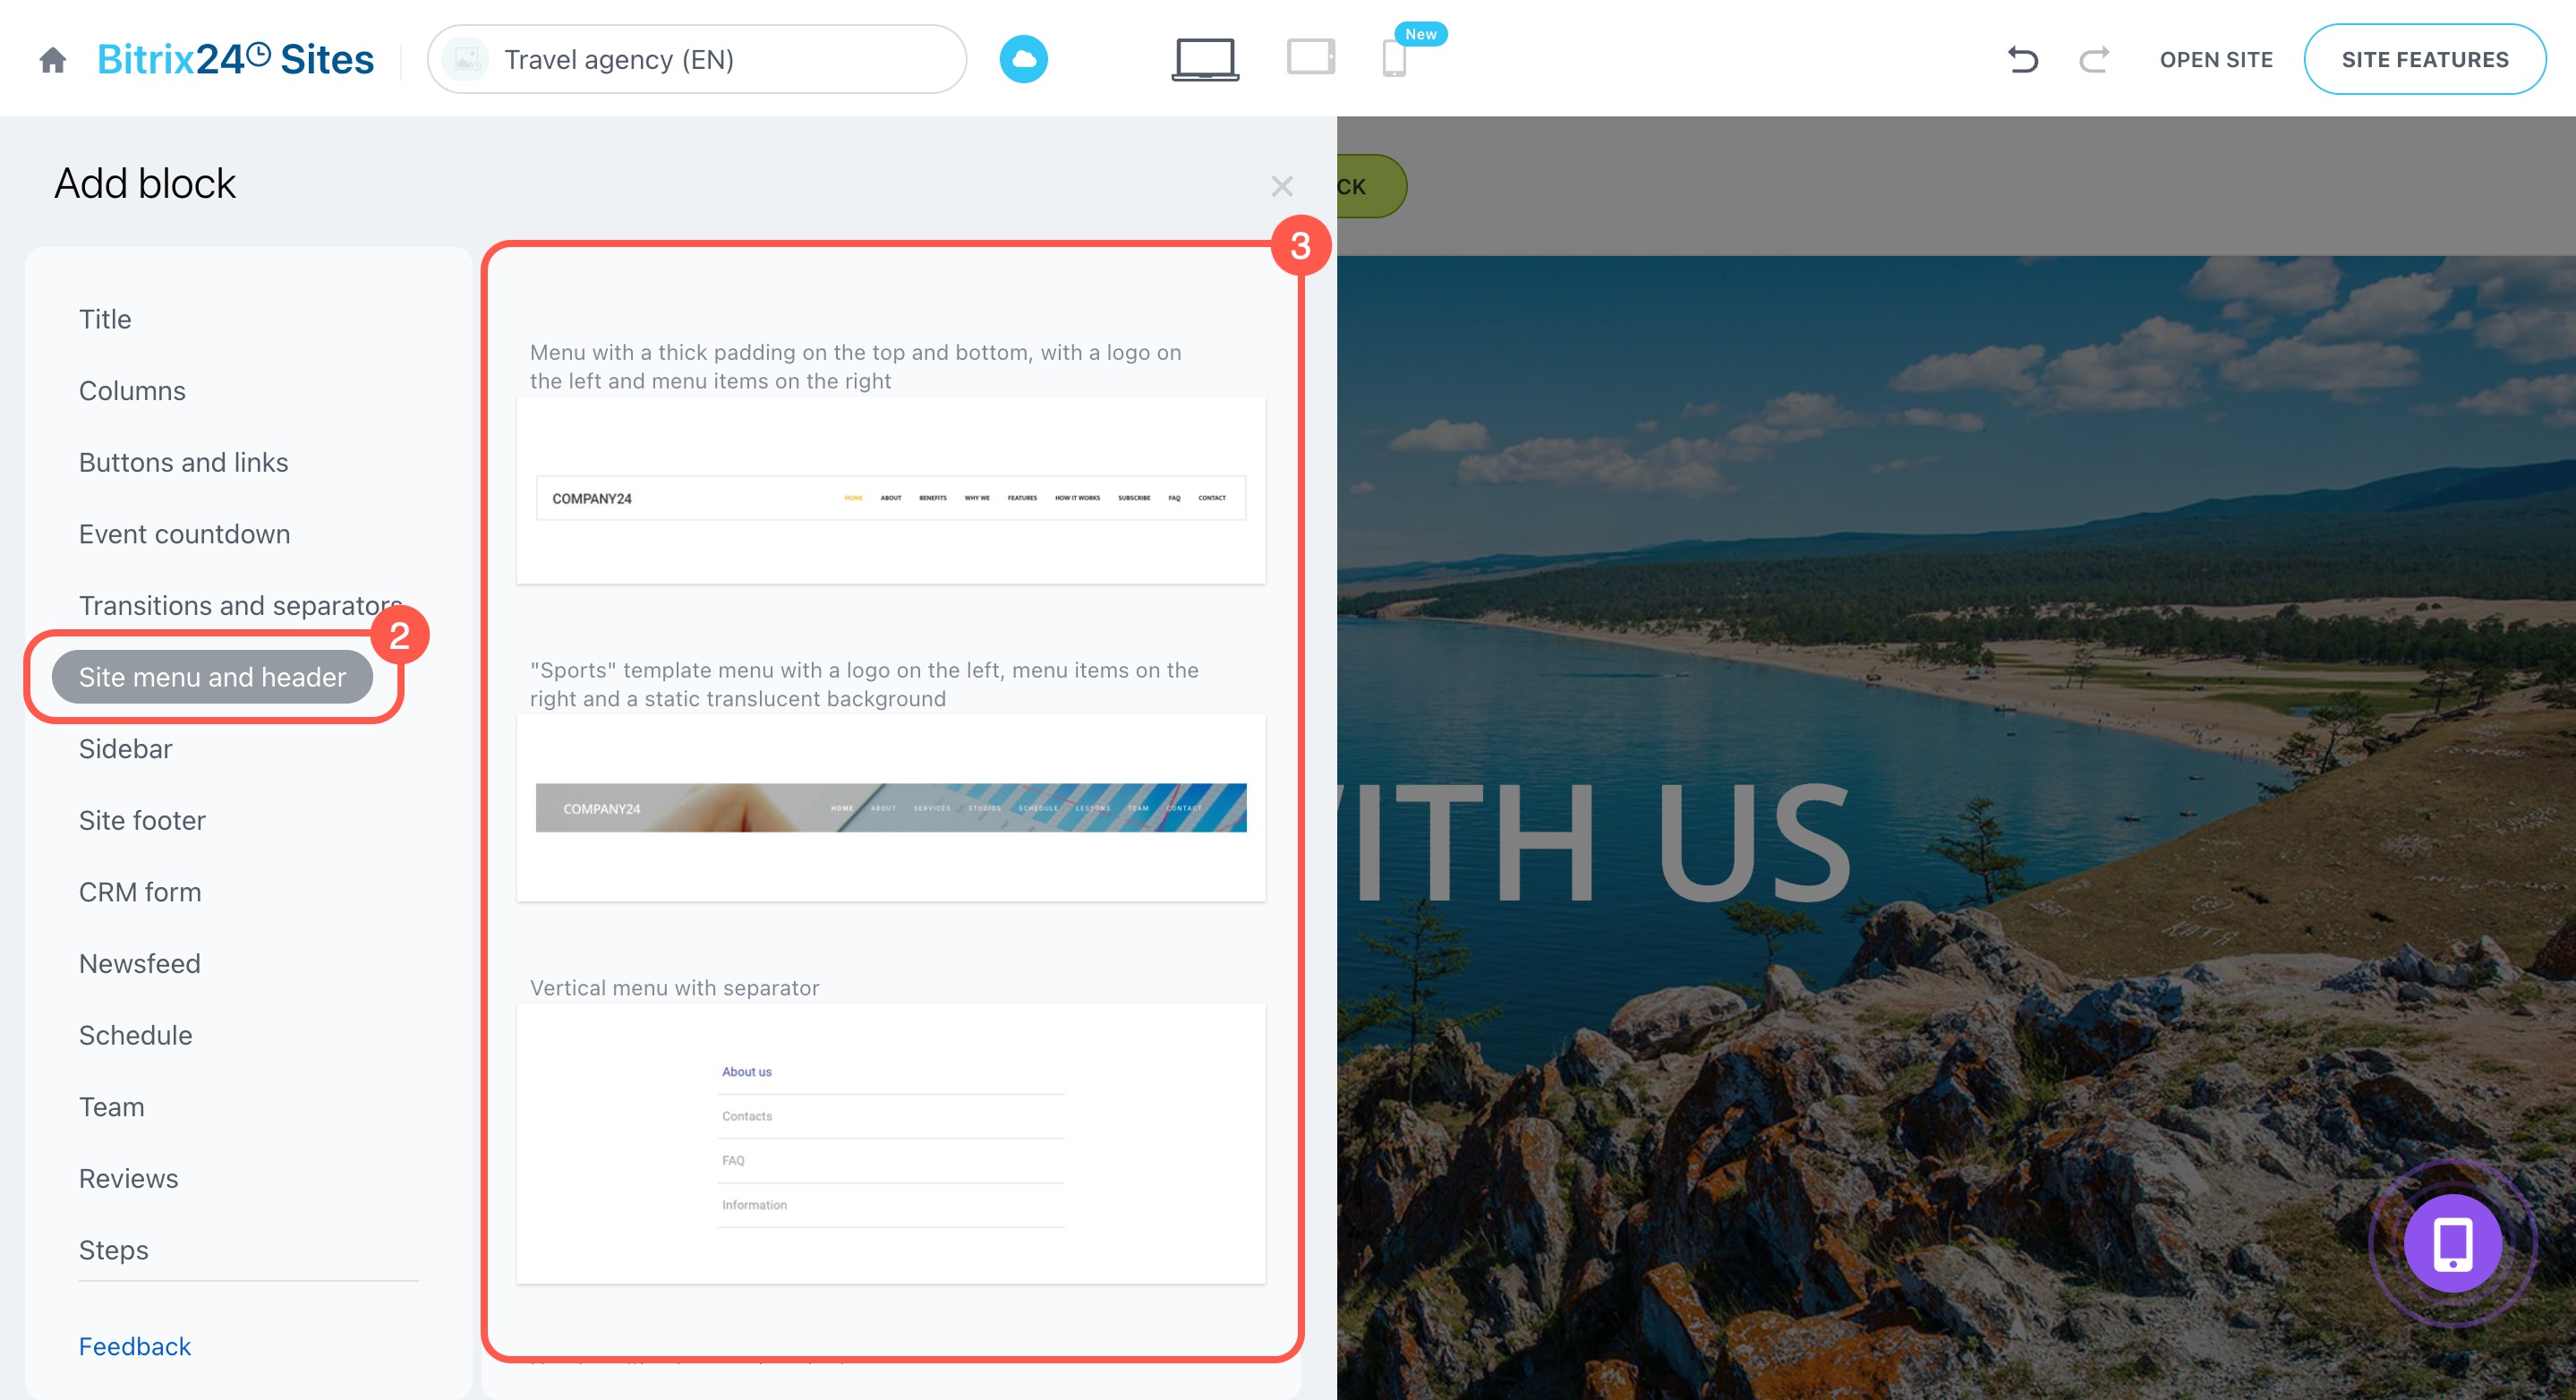Select the CRM form category
The height and width of the screenshot is (1400, 2576).
coord(140,892)
